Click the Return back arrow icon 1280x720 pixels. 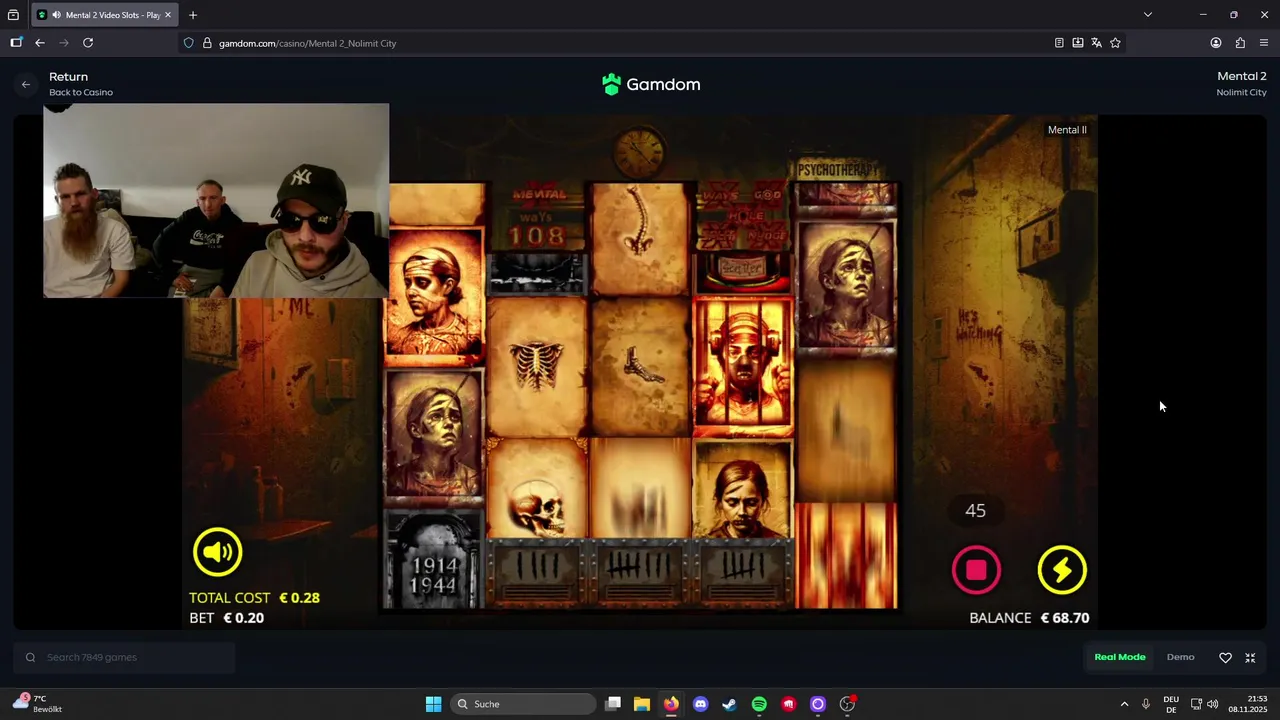[26, 85]
